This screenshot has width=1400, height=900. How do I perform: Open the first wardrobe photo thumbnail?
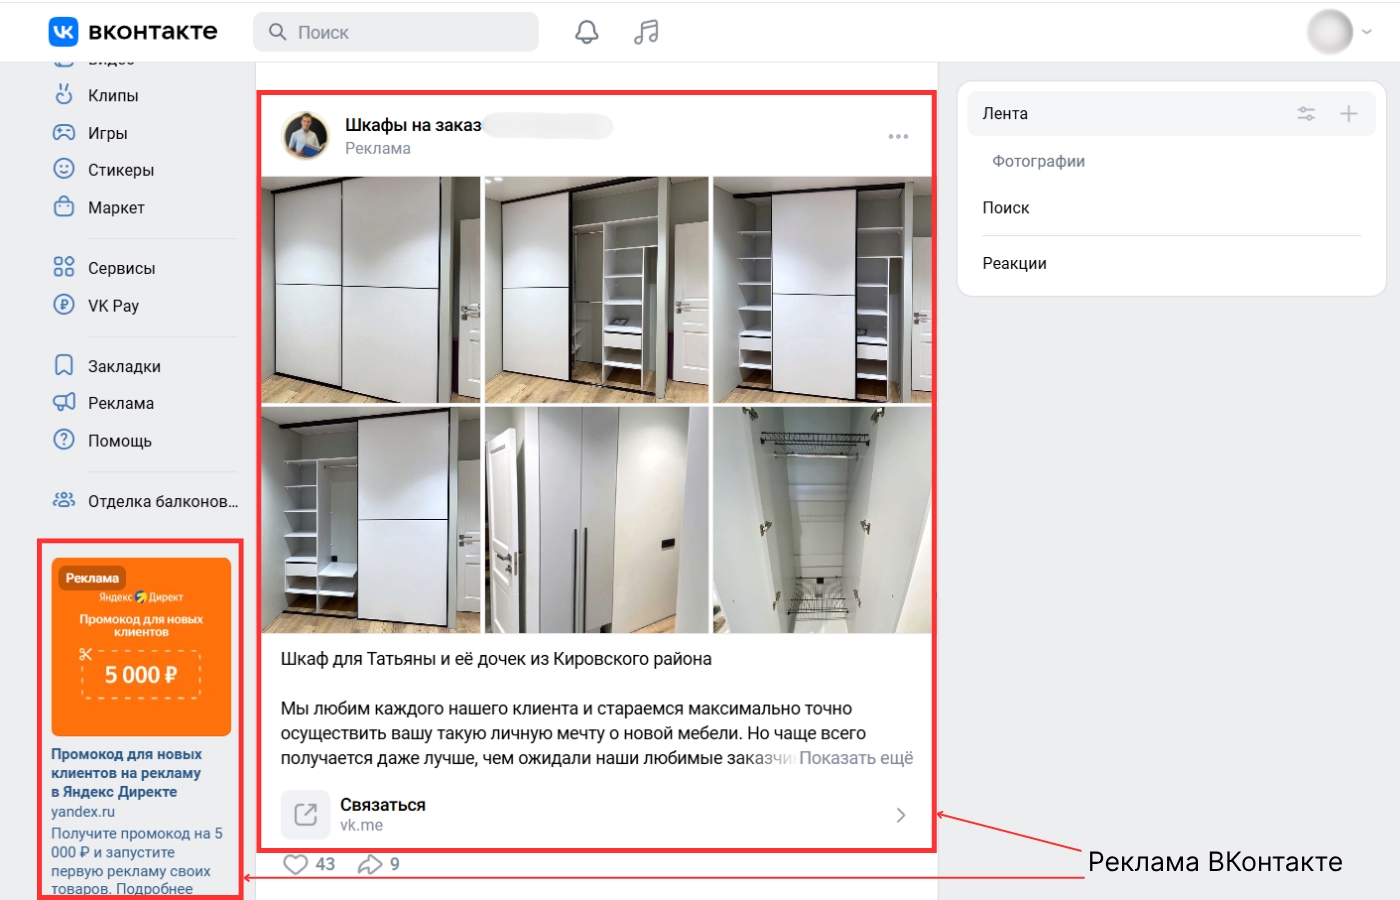click(371, 290)
